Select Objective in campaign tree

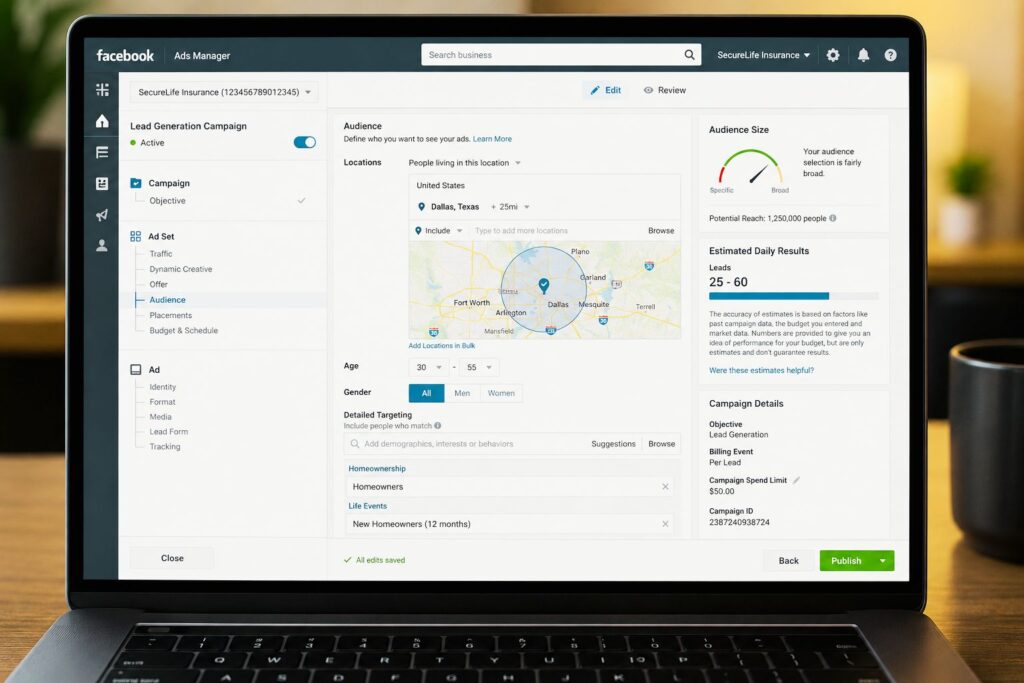tap(167, 200)
